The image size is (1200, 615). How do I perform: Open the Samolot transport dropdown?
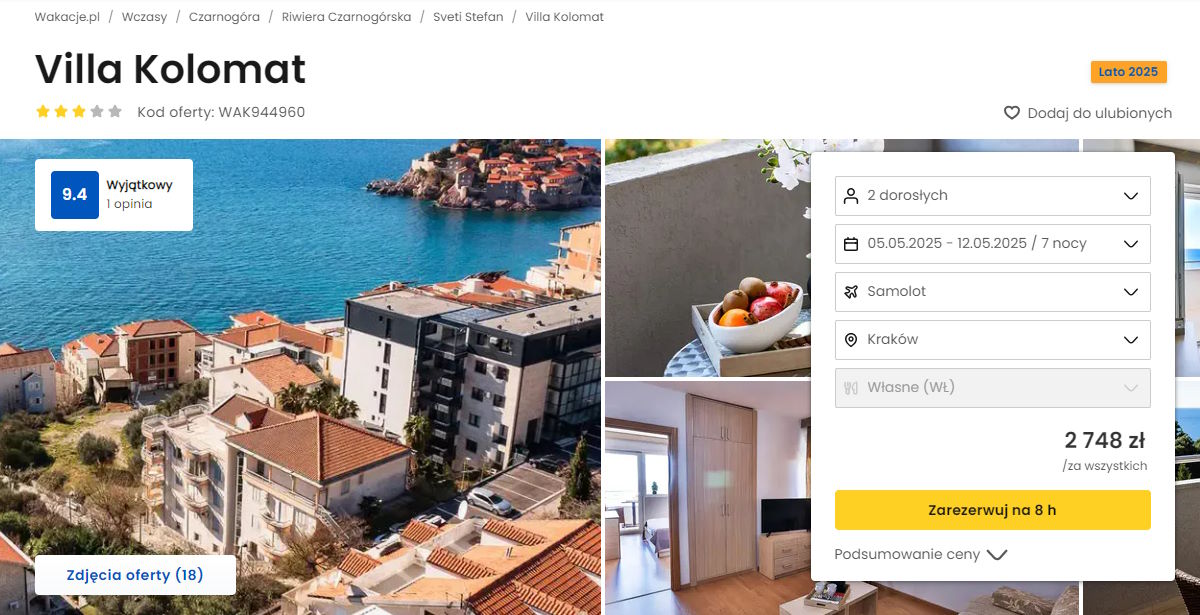[993, 292]
